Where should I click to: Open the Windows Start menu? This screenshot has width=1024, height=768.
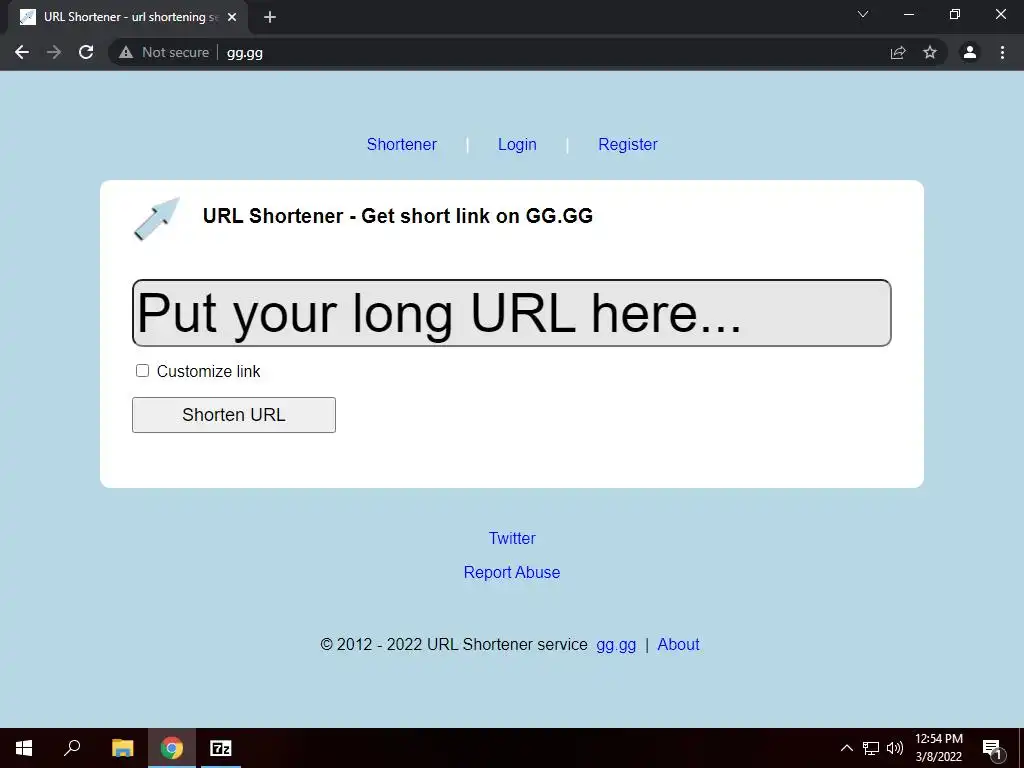tap(24, 748)
